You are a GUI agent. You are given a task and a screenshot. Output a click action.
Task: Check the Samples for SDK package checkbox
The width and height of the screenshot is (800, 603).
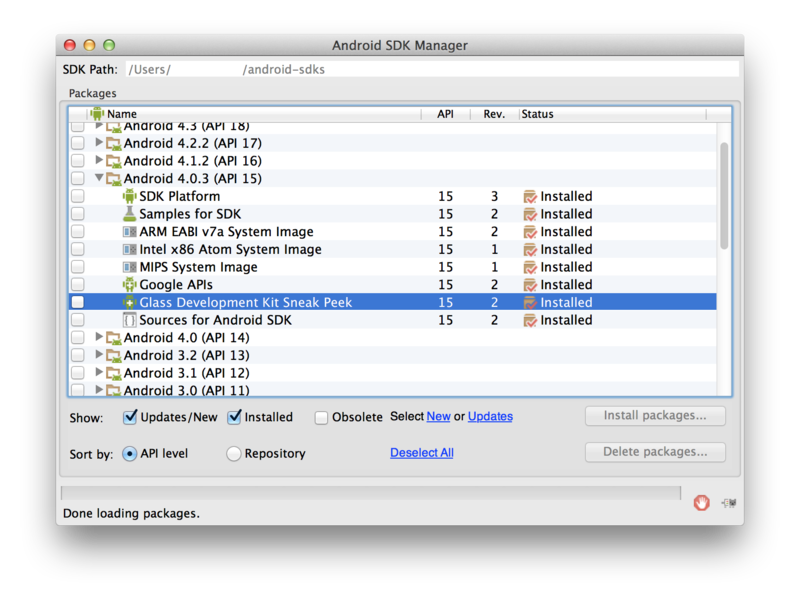coord(78,214)
